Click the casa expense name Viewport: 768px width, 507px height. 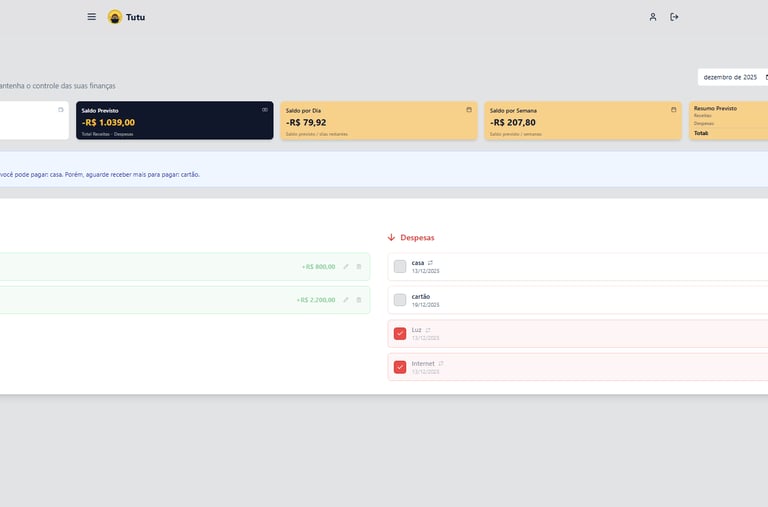418,263
